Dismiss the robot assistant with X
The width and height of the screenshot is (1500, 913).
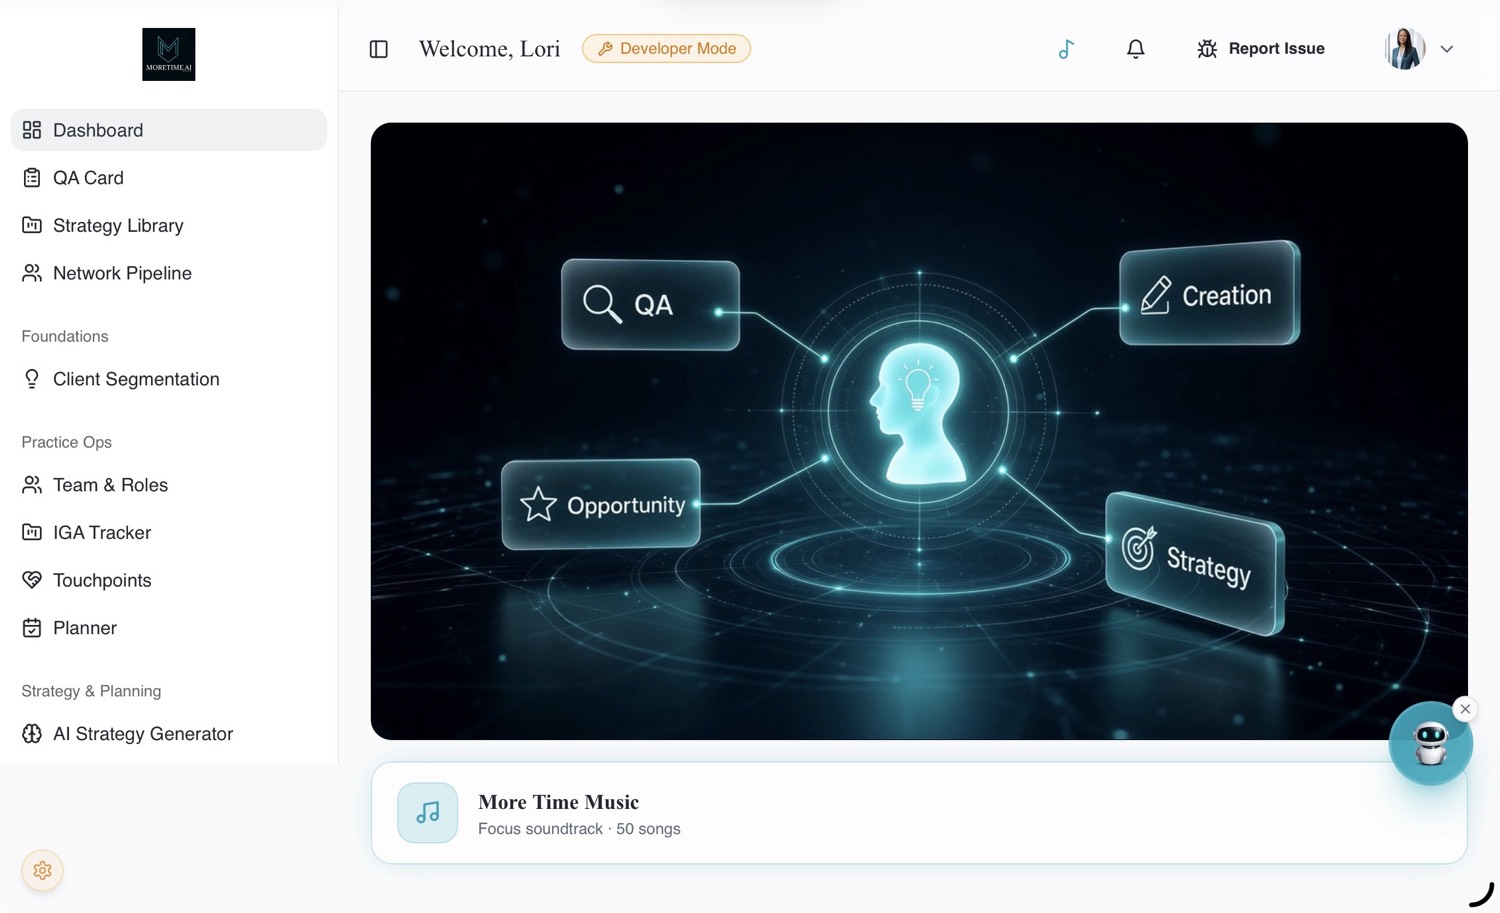(1465, 709)
